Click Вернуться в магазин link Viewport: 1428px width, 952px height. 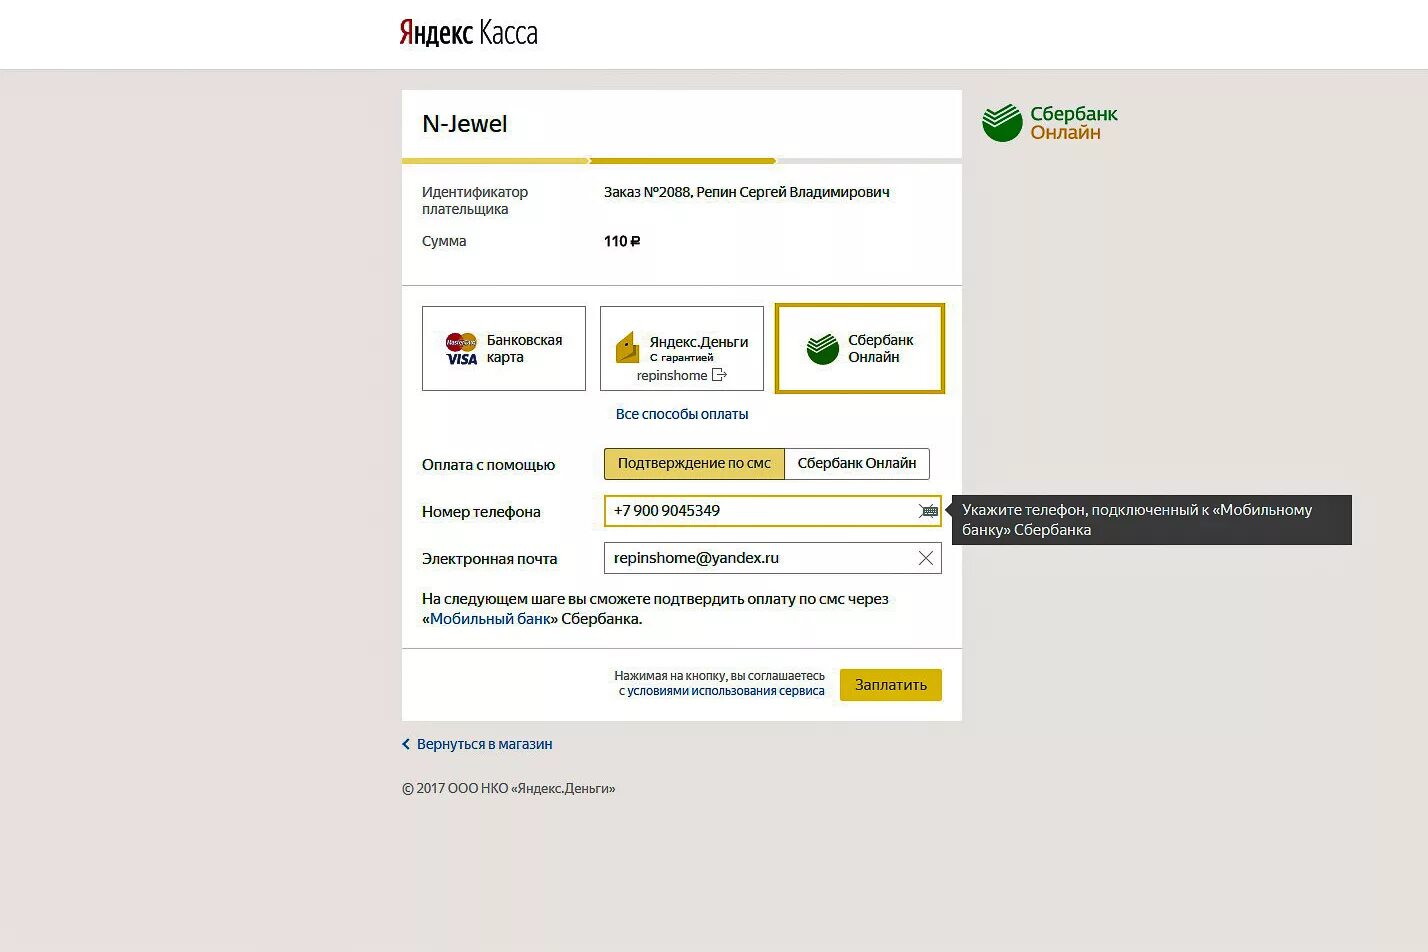pos(484,744)
